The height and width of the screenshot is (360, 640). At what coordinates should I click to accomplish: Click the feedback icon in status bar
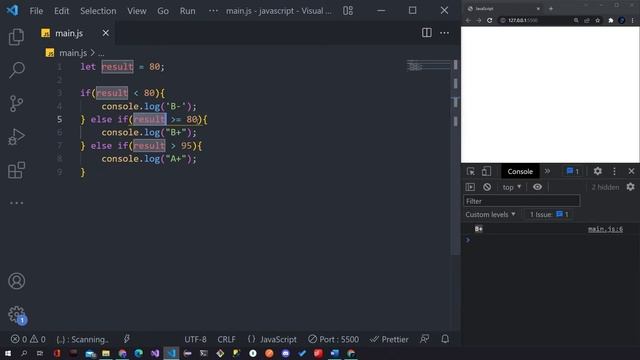click(x=424, y=339)
